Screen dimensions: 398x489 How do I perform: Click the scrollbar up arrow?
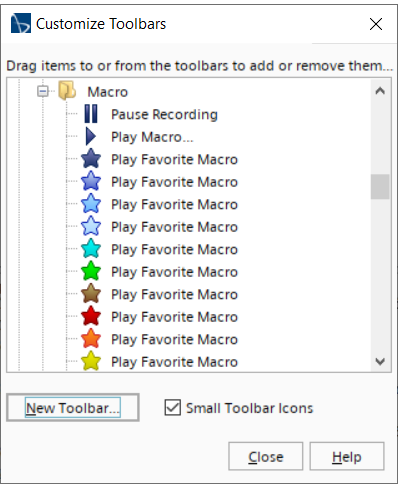point(380,91)
